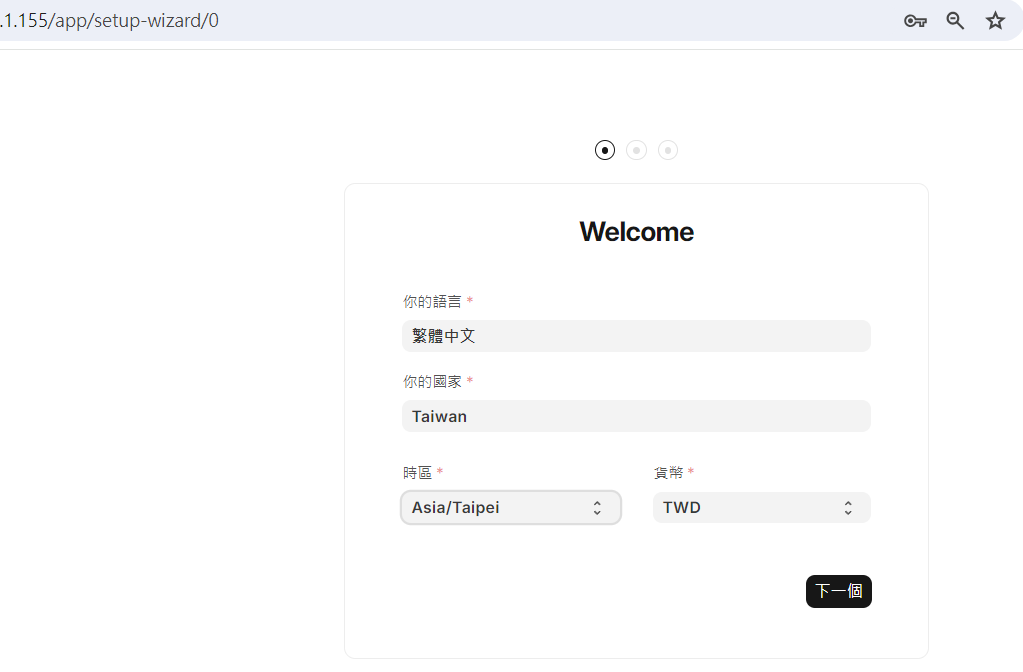1023x672 pixels.
Task: Click the red asterisk next to 貨幣
Action: coord(691,471)
